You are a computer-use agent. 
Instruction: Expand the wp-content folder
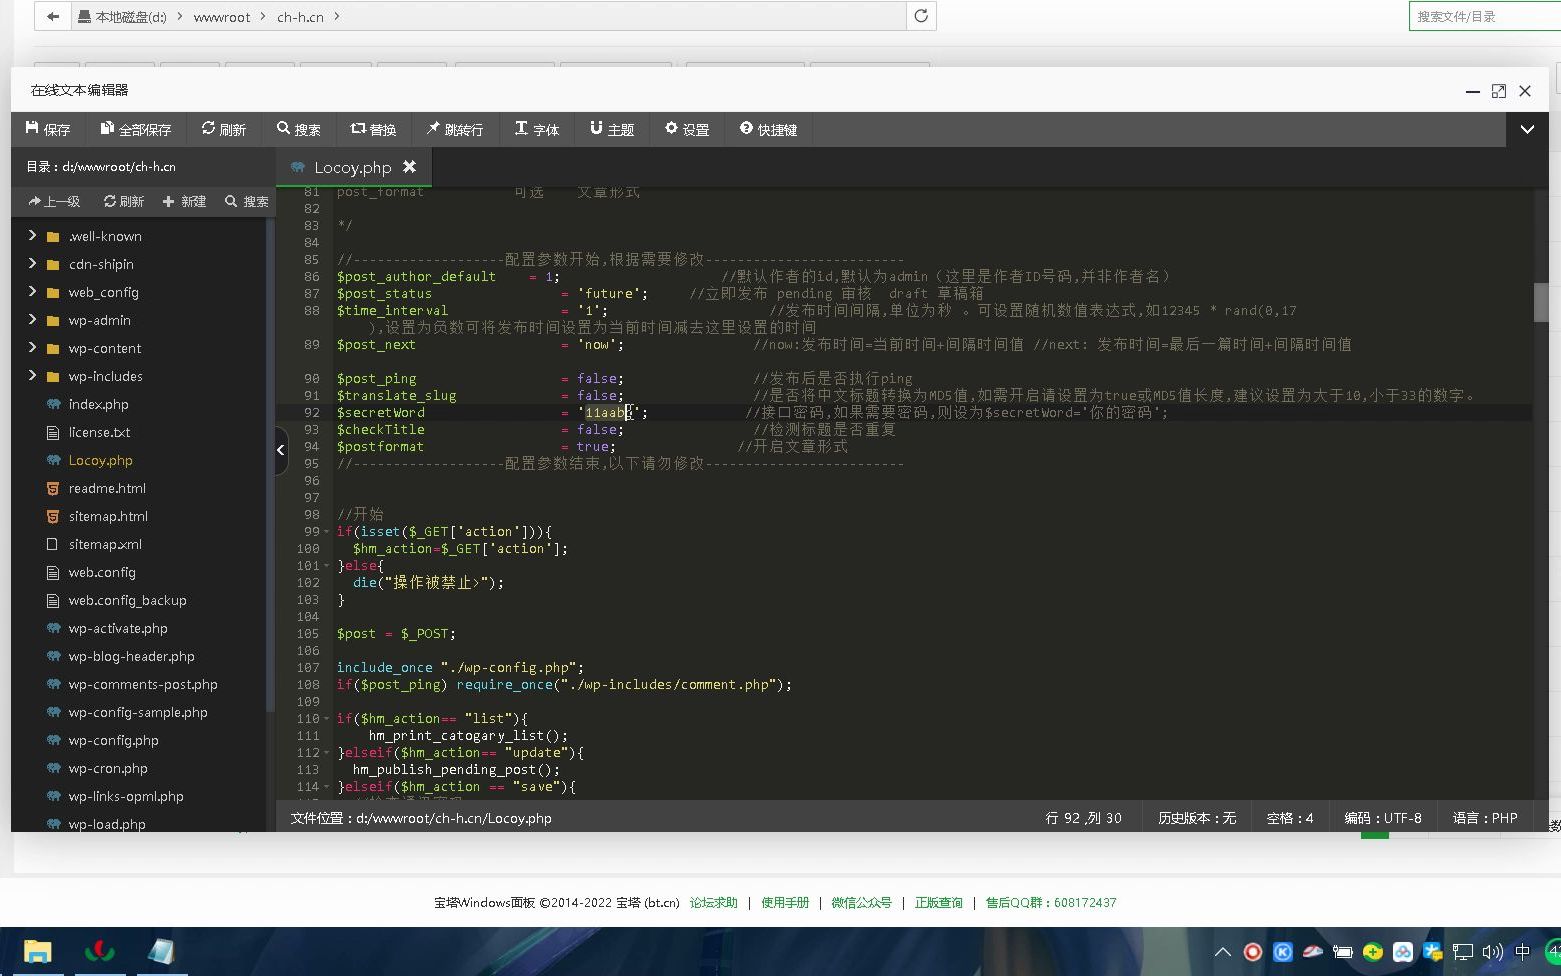32,348
